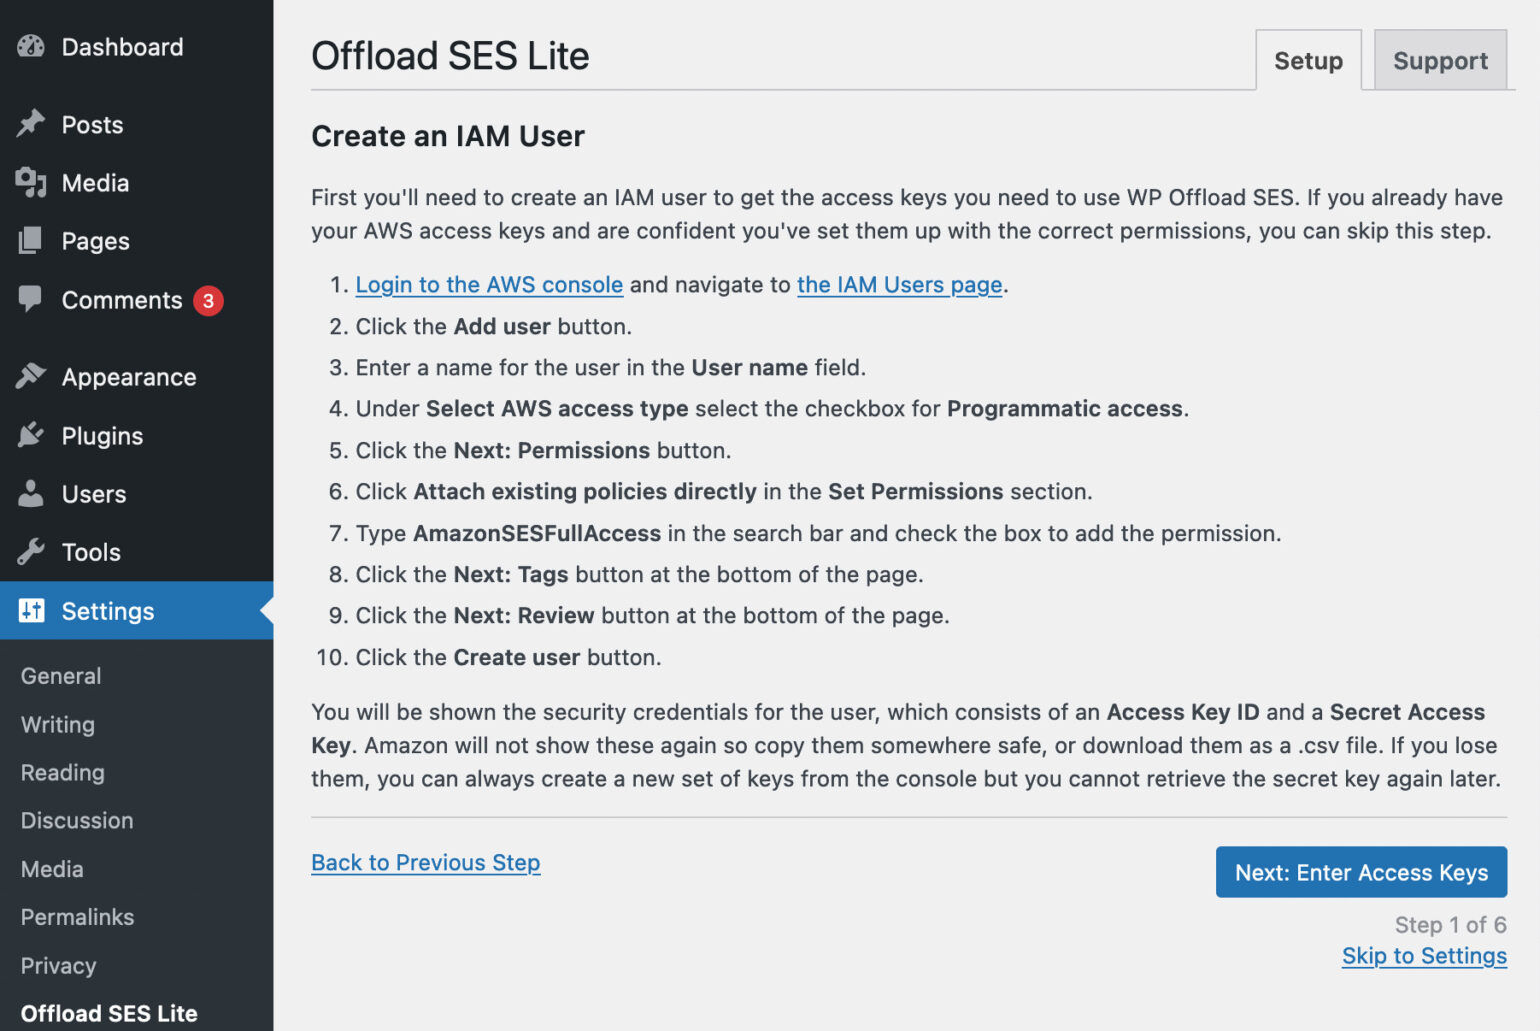Click the Comments speech bubble icon

click(x=31, y=299)
